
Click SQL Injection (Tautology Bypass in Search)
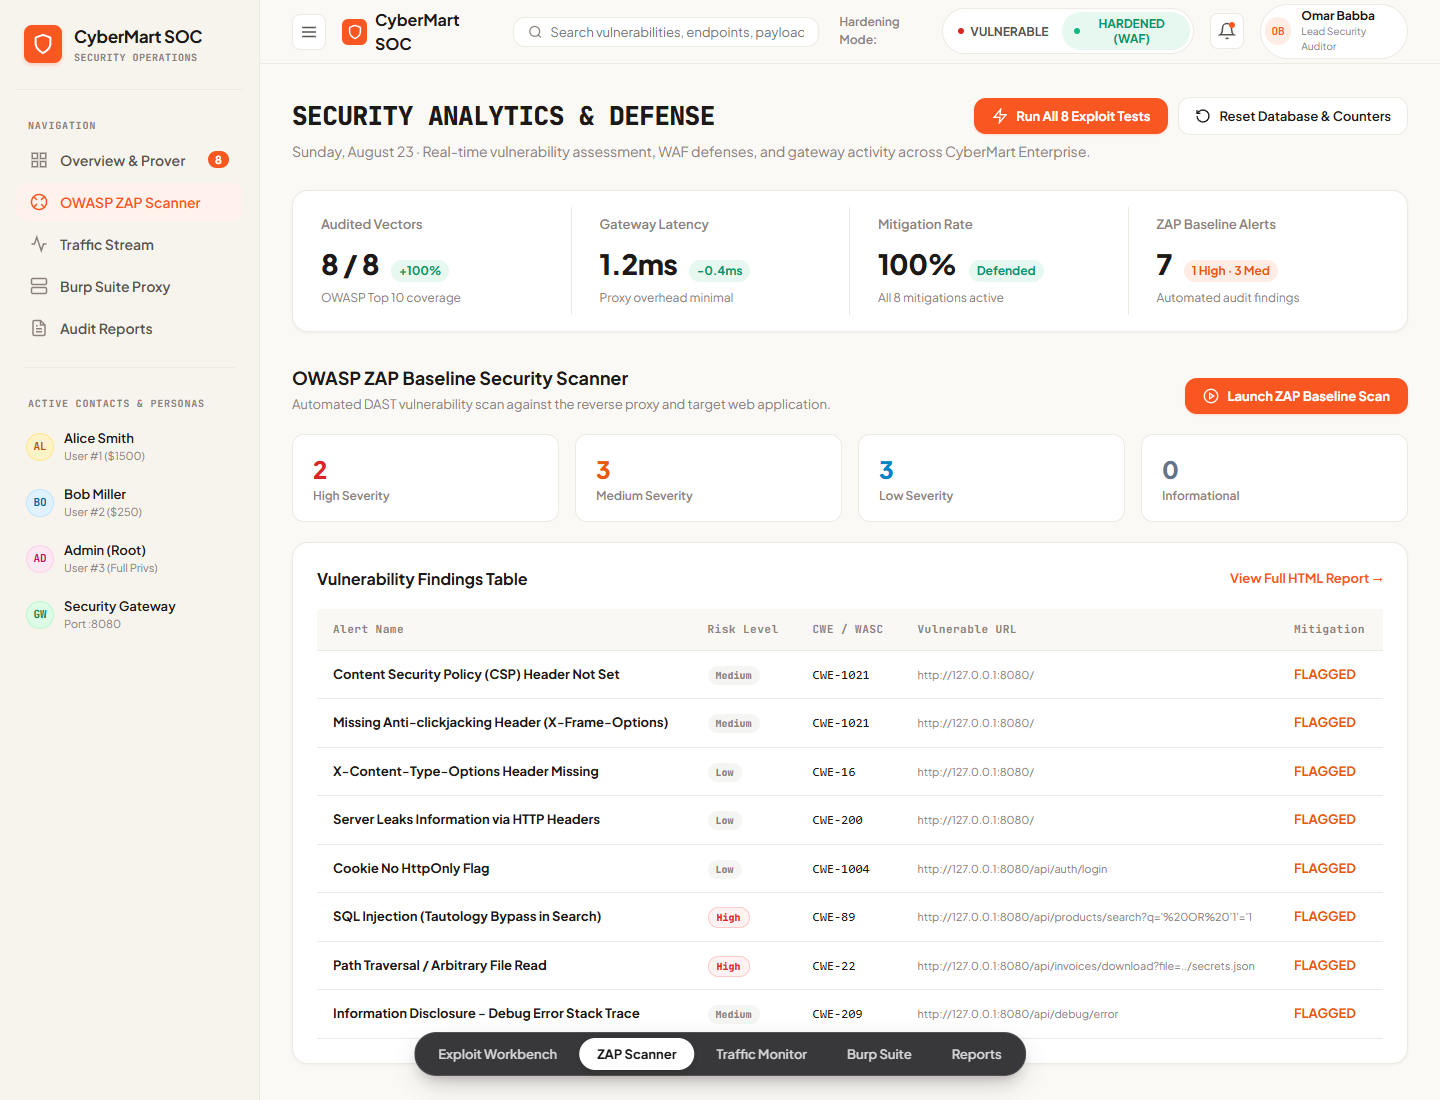tap(467, 916)
